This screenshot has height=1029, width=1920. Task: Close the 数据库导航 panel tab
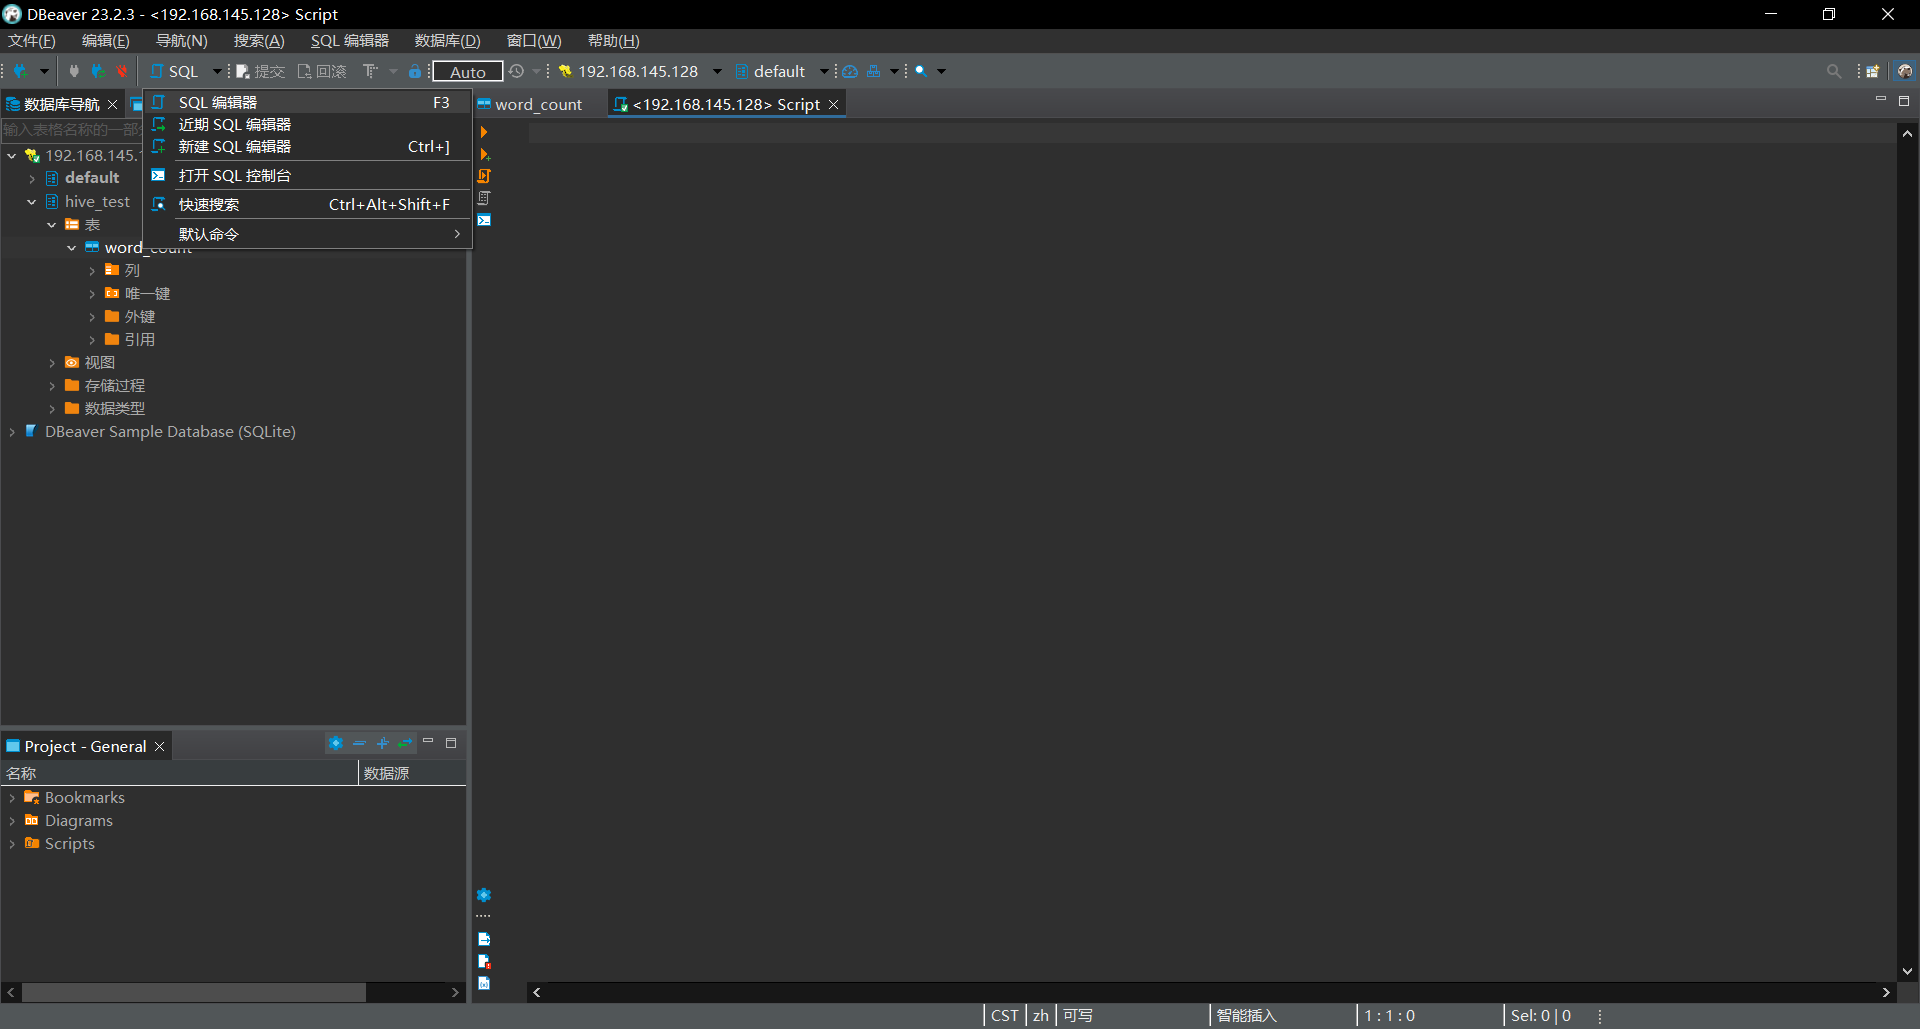112,104
